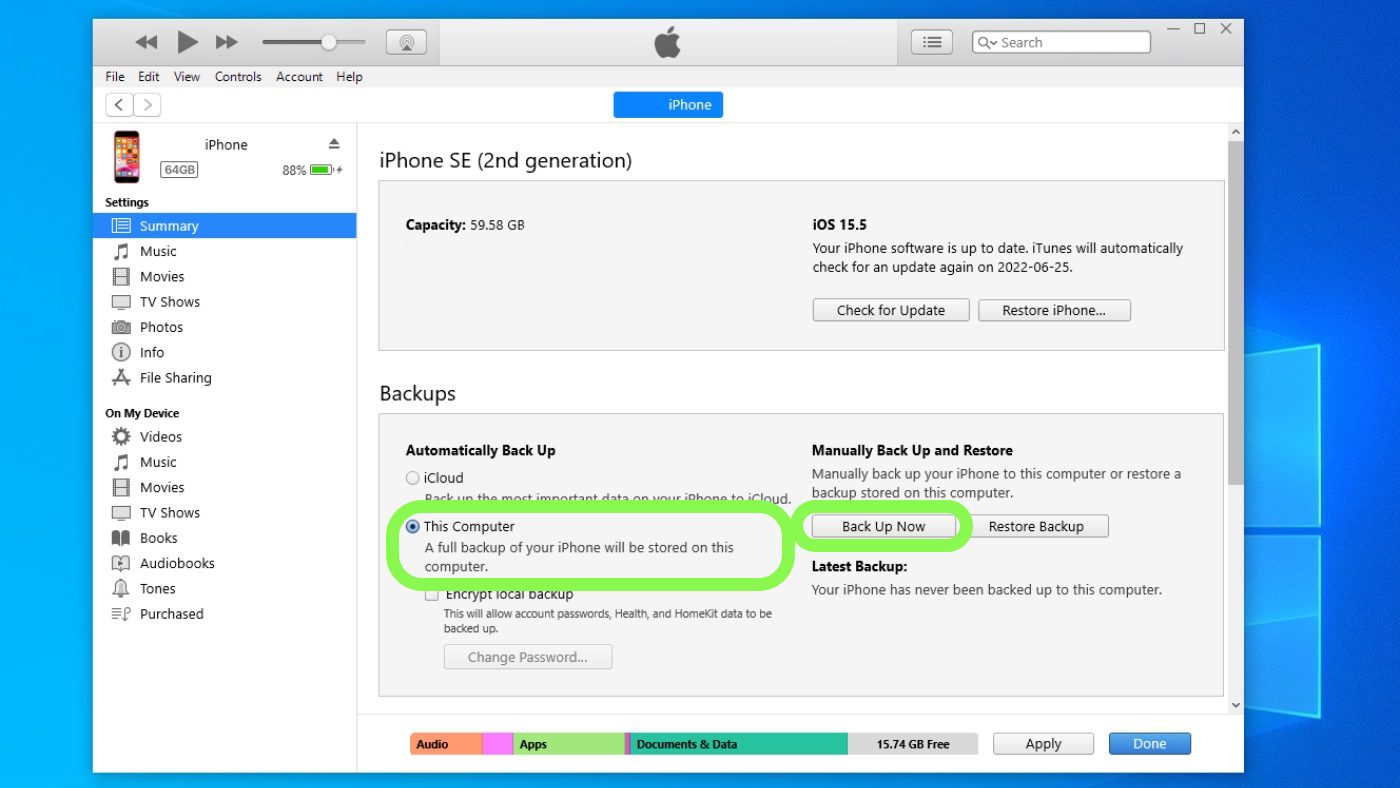Click the Rewind previous track icon
This screenshot has width=1400, height=788.
(146, 42)
